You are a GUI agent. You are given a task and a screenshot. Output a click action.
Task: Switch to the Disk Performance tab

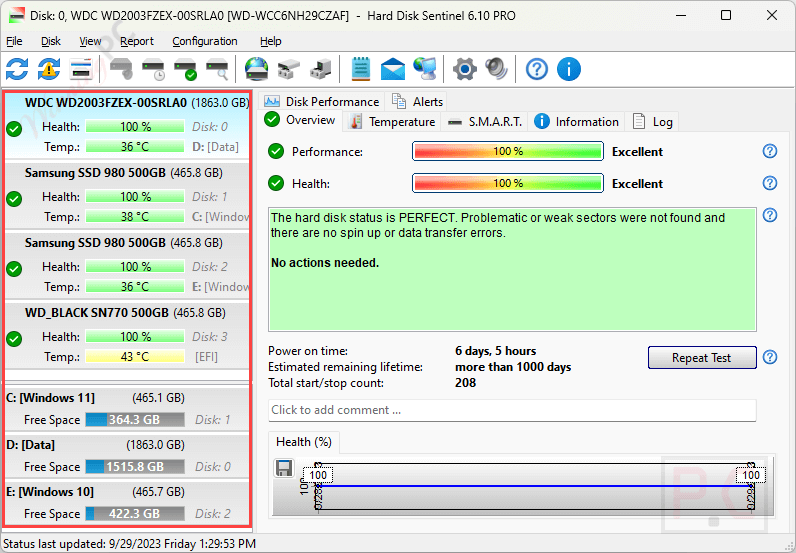322,102
